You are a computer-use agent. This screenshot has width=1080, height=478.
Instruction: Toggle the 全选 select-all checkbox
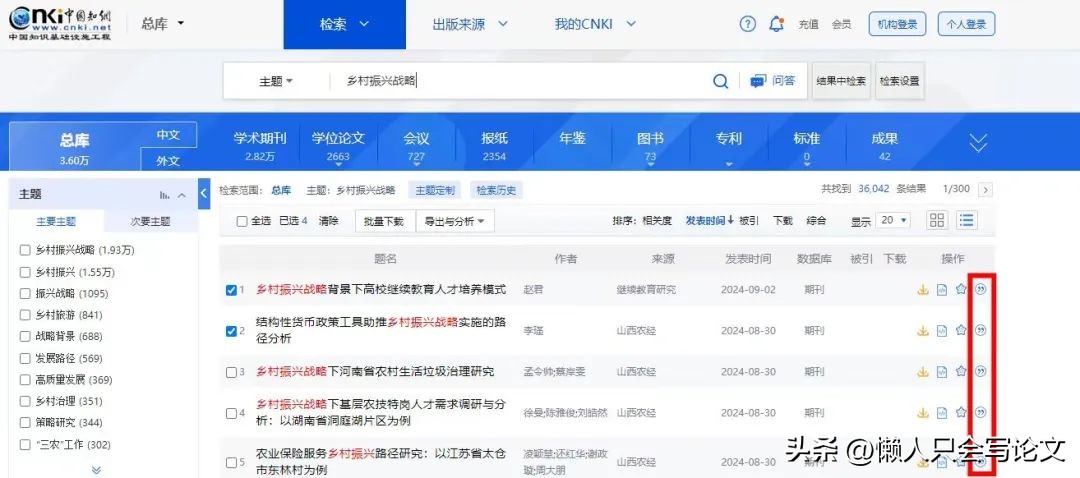(242, 221)
